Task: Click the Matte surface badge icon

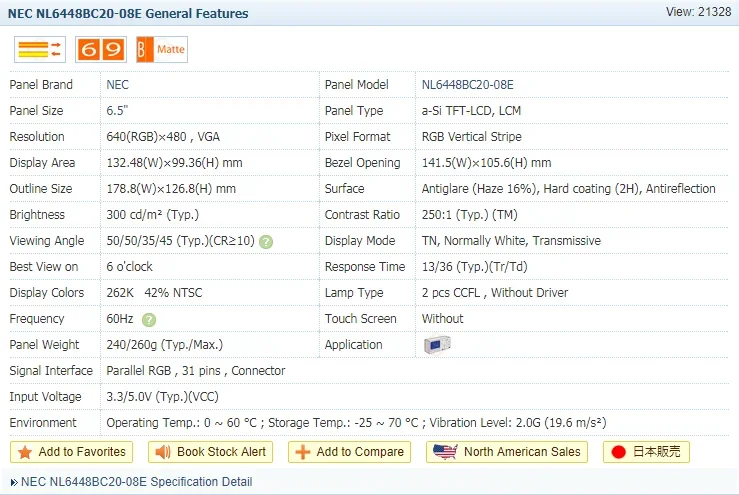Action: (x=162, y=50)
